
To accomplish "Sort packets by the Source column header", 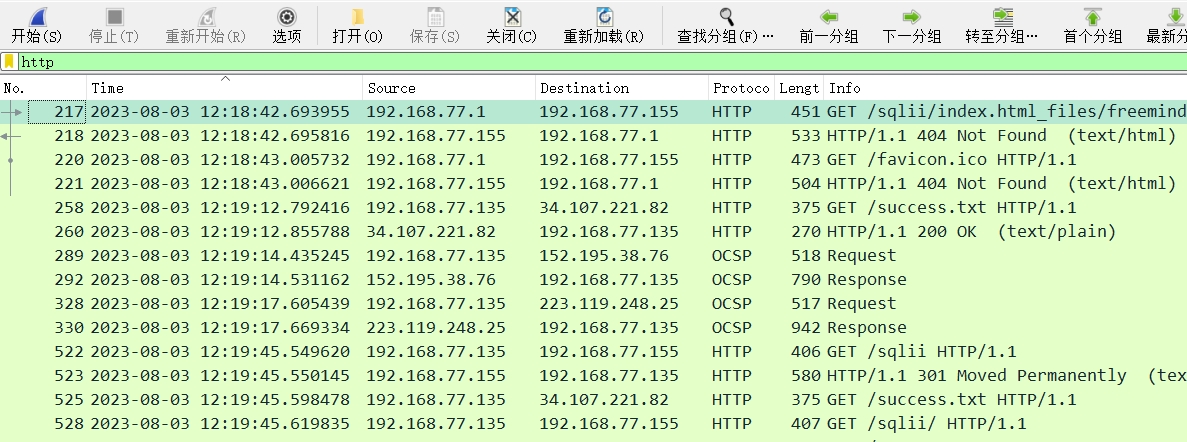I will pyautogui.click(x=449, y=88).
